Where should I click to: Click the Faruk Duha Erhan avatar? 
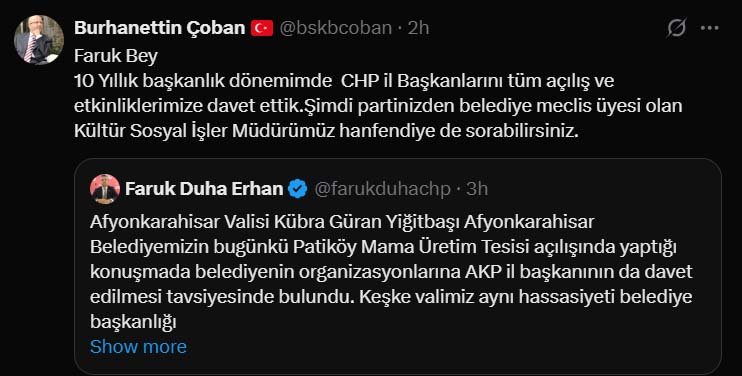click(105, 189)
